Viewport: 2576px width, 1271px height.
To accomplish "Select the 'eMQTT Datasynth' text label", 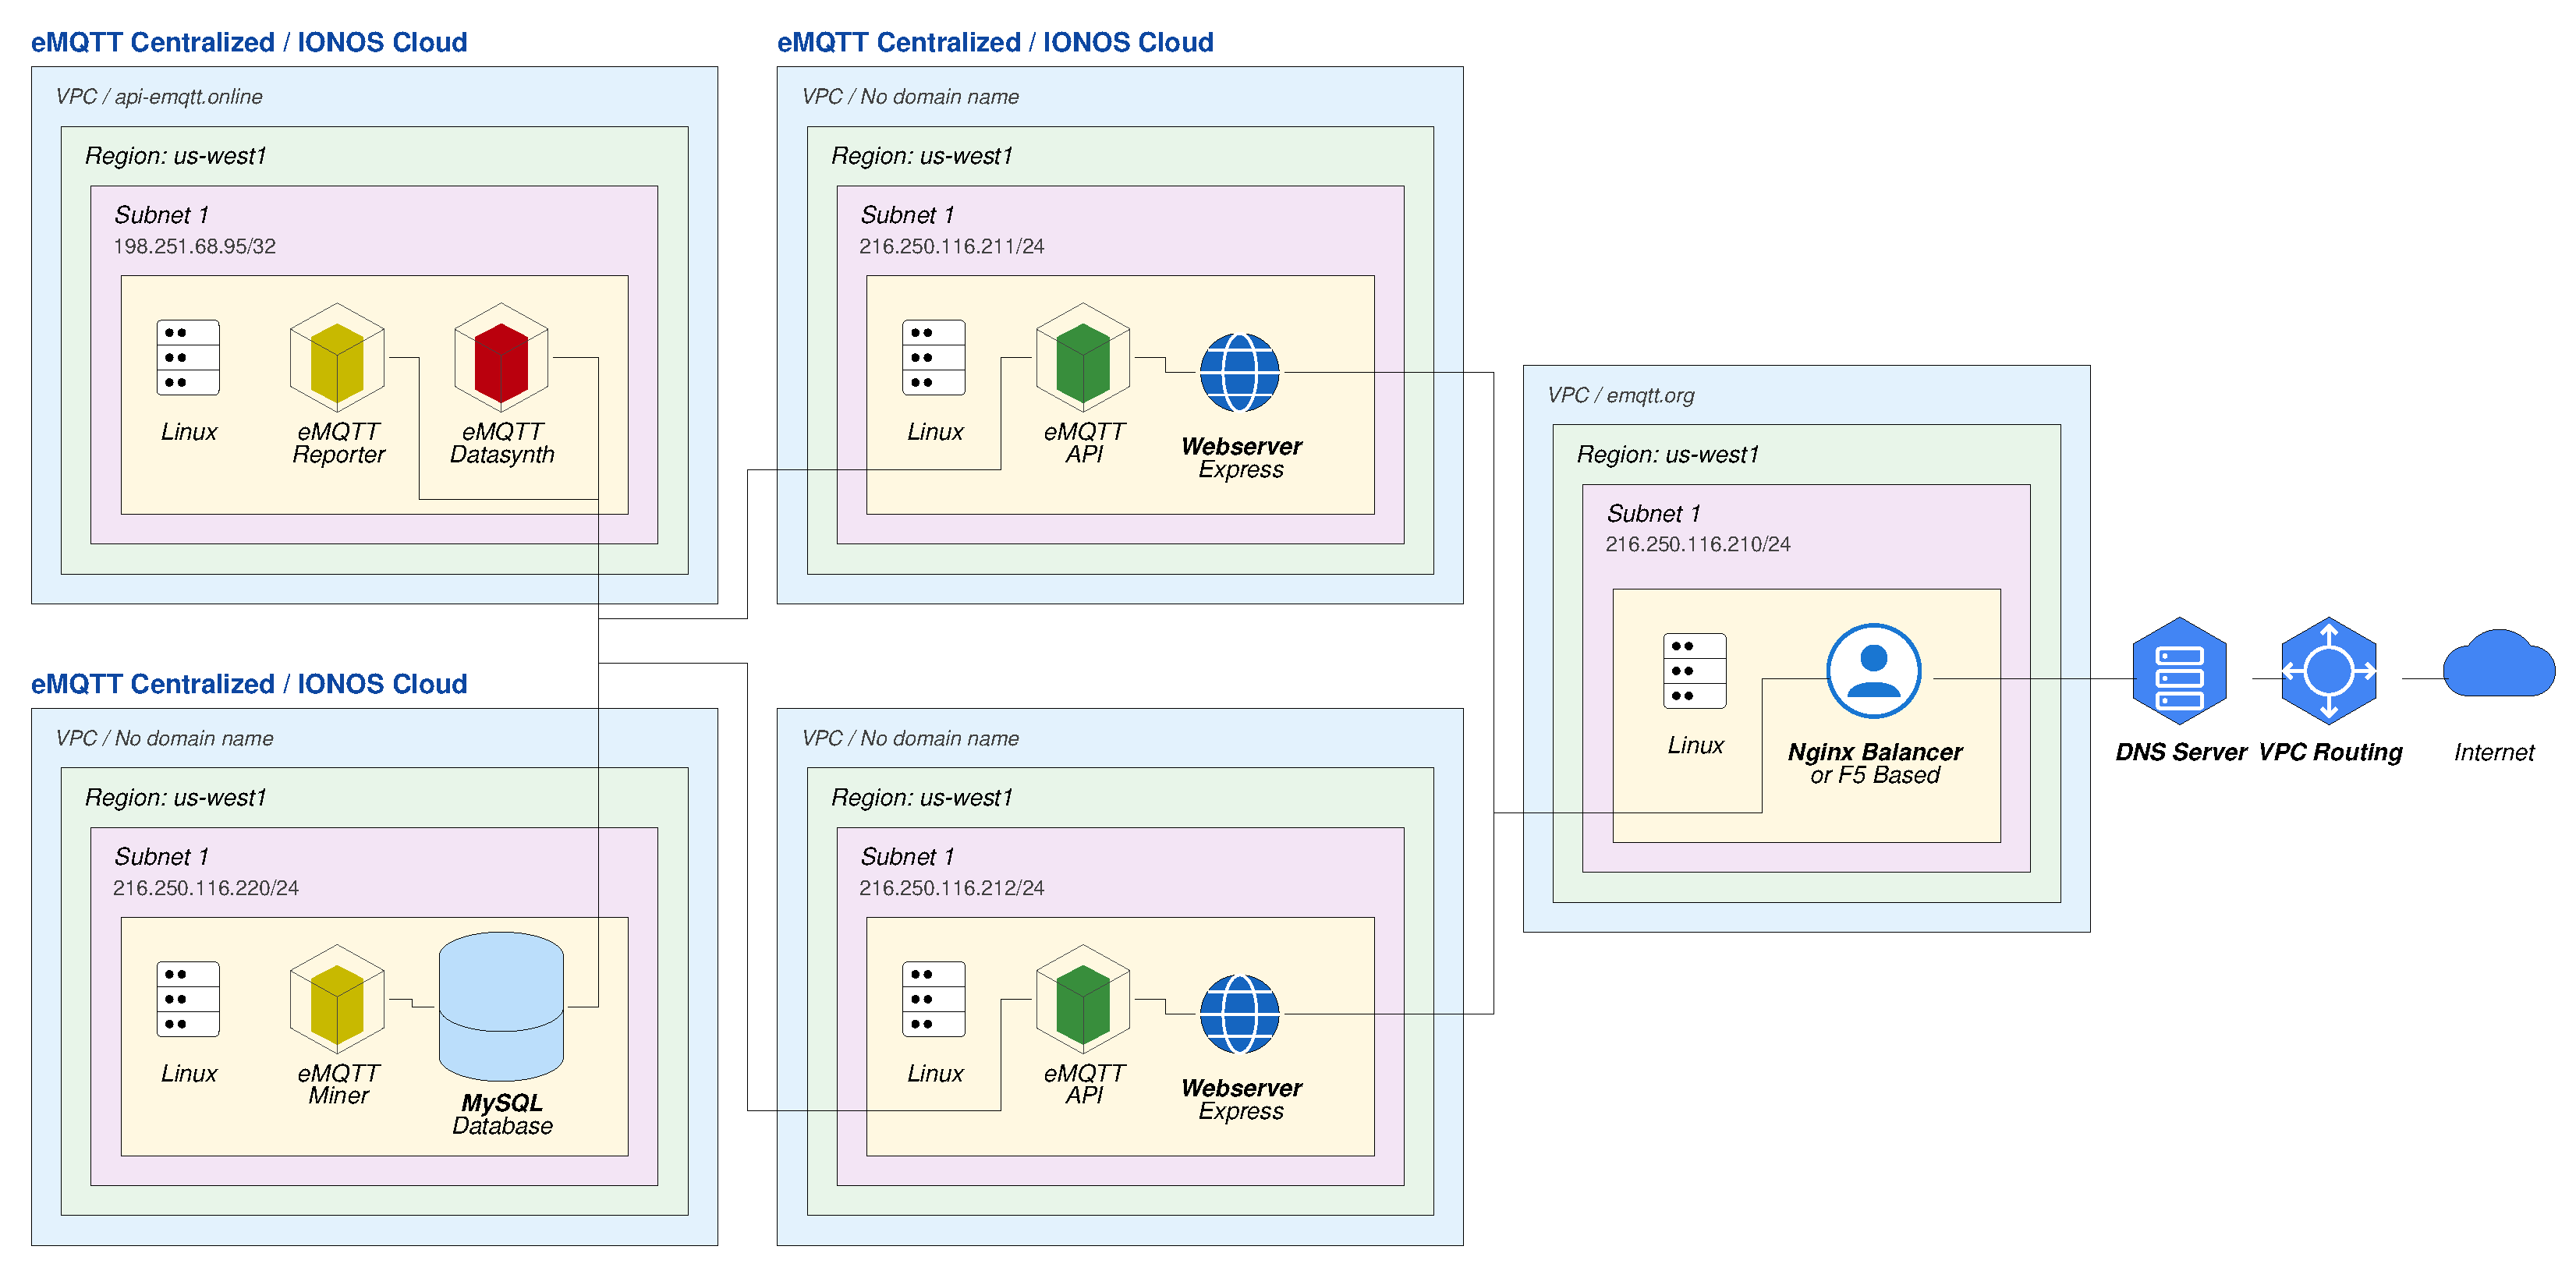I will (x=502, y=443).
